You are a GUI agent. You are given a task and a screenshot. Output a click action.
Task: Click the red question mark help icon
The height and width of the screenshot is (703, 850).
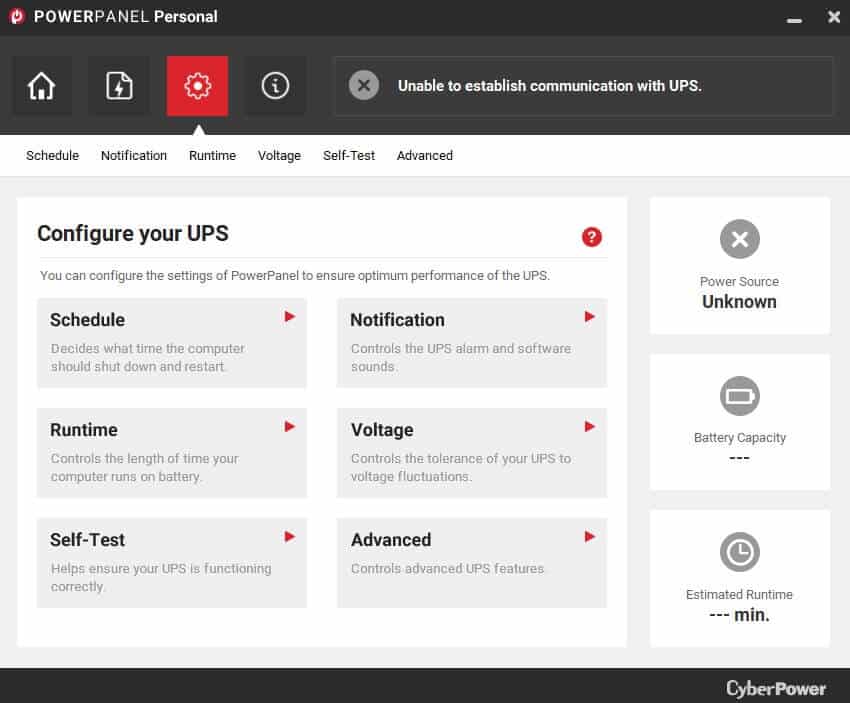pyautogui.click(x=591, y=237)
